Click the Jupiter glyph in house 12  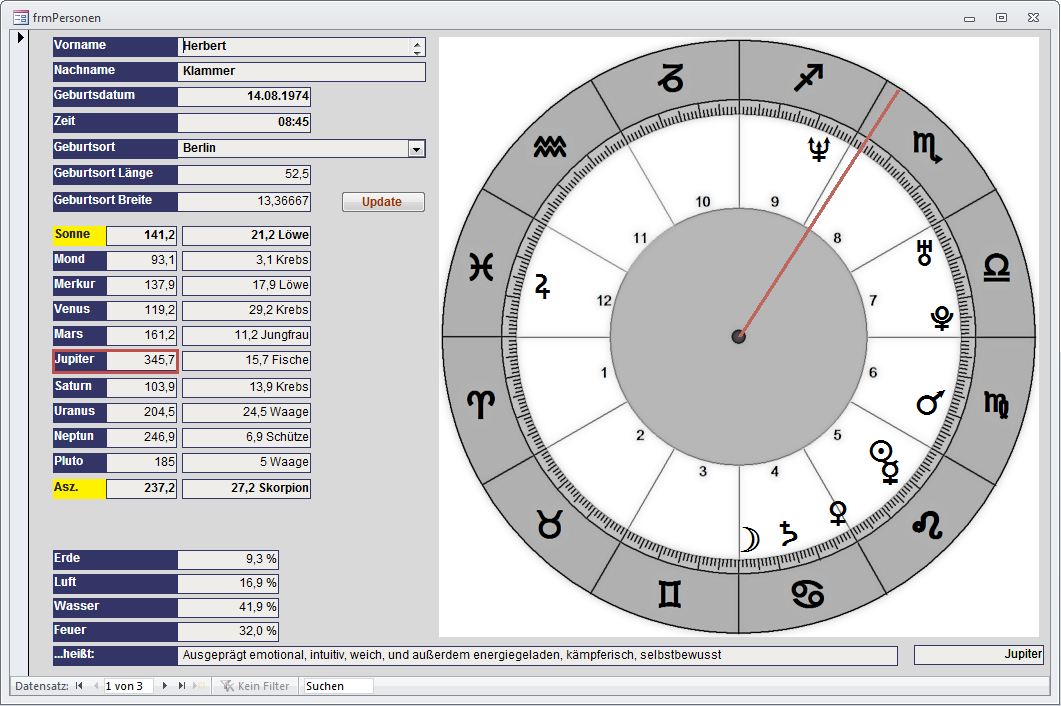pos(543,286)
